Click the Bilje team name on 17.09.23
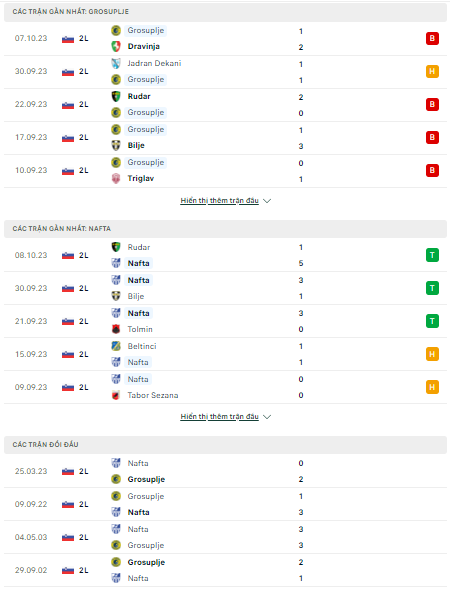The width and height of the screenshot is (450, 589). [136, 146]
